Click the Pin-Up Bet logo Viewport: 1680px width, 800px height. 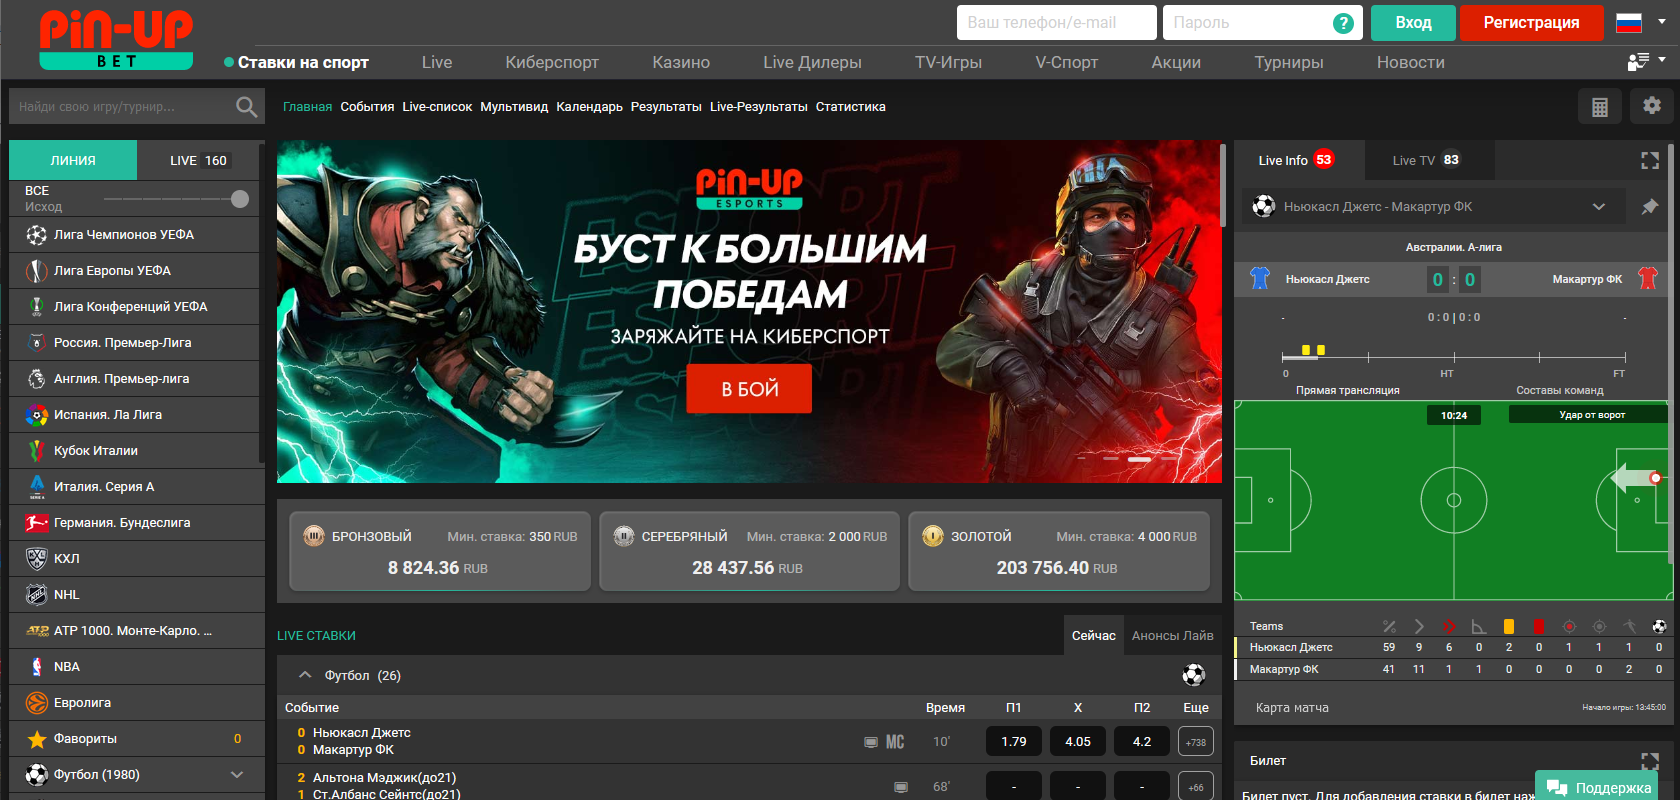pos(116,40)
